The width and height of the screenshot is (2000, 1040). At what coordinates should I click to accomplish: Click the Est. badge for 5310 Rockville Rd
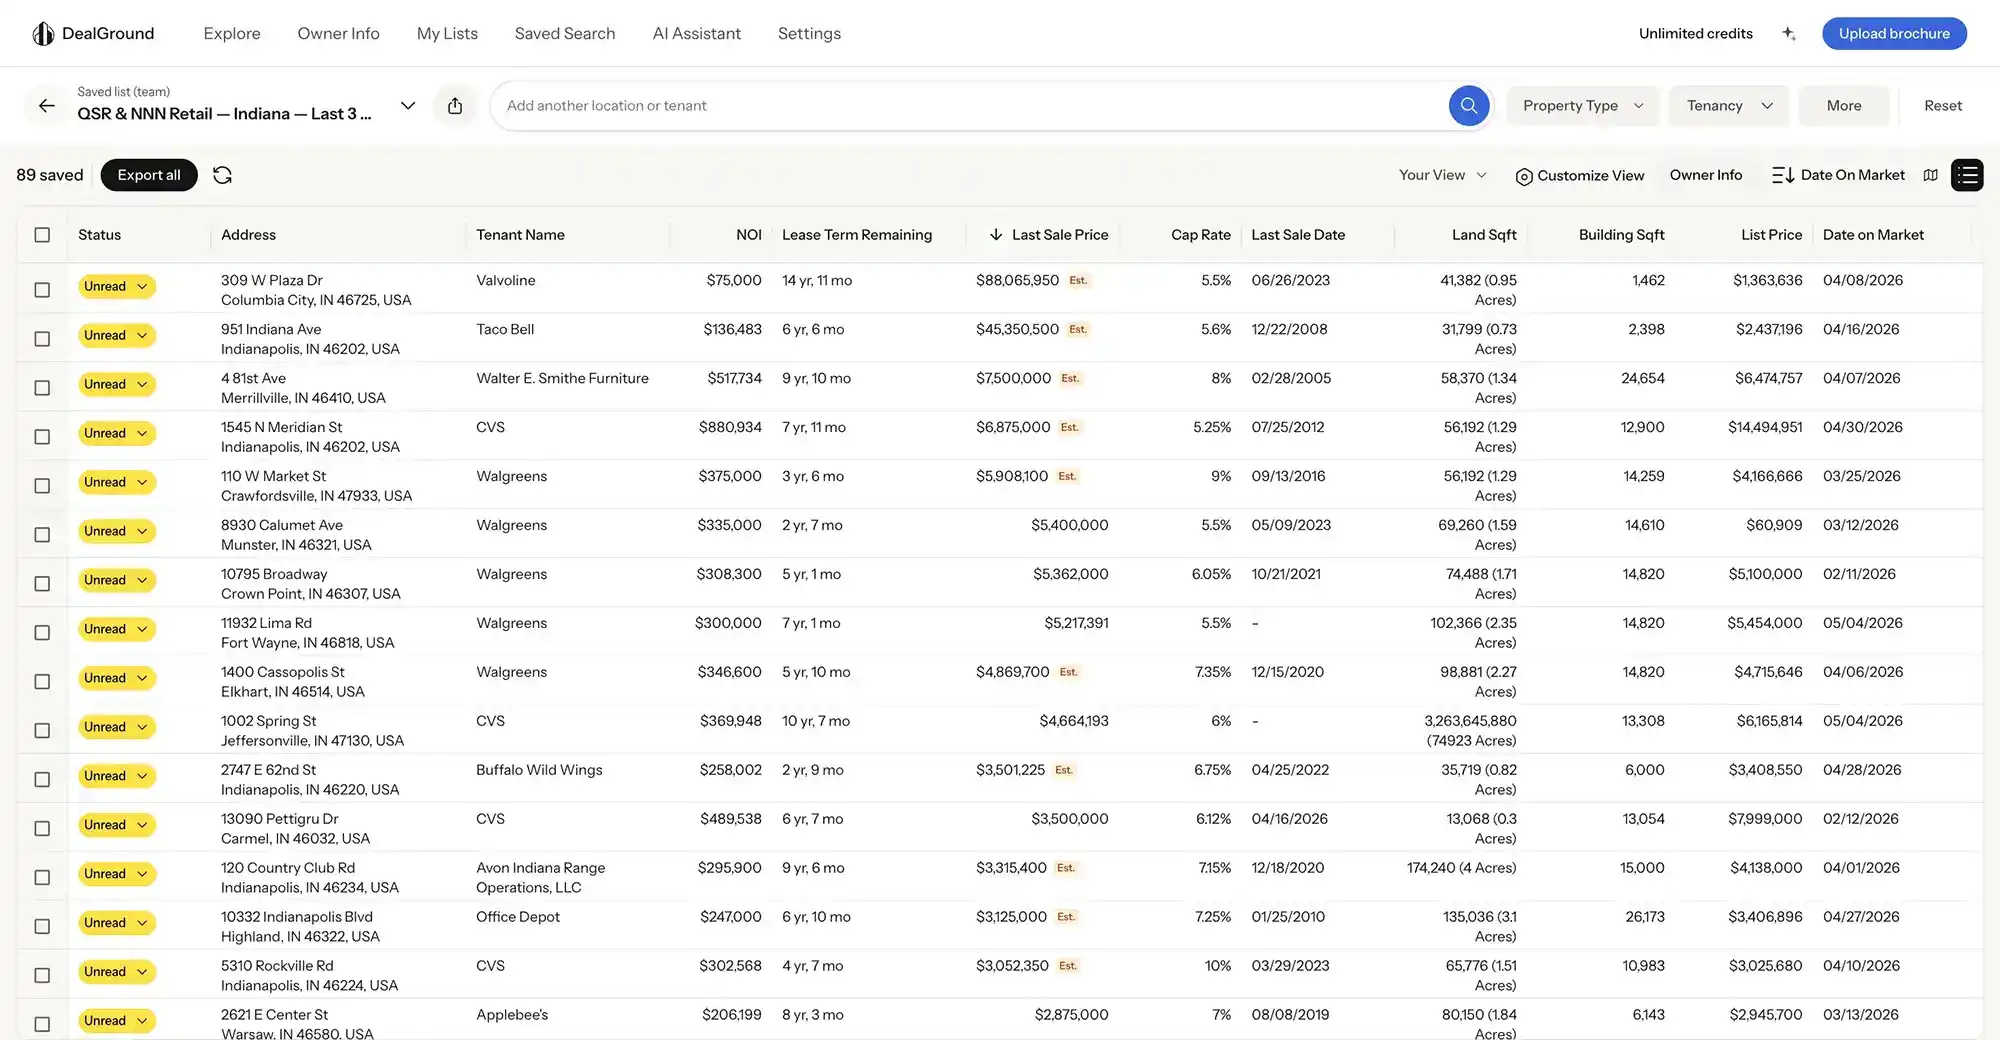(x=1068, y=967)
